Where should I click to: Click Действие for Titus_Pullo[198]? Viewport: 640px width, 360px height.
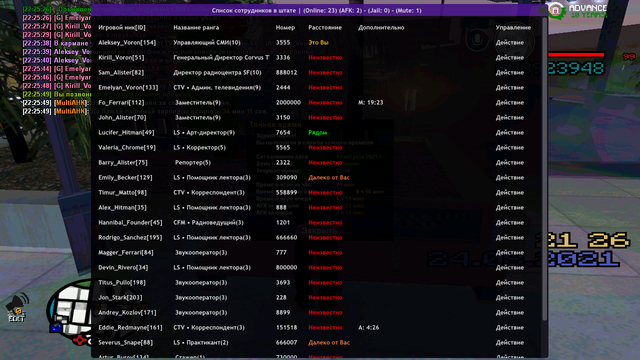click(x=509, y=282)
